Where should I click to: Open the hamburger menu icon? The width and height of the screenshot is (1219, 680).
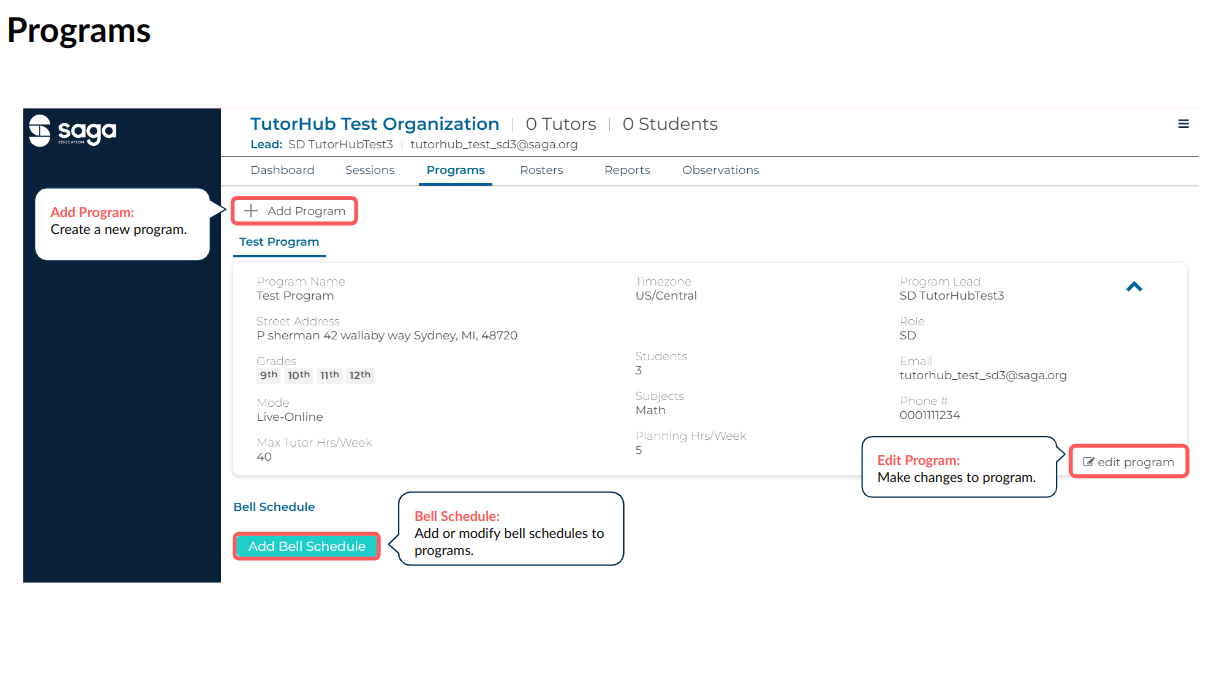[x=1183, y=124]
